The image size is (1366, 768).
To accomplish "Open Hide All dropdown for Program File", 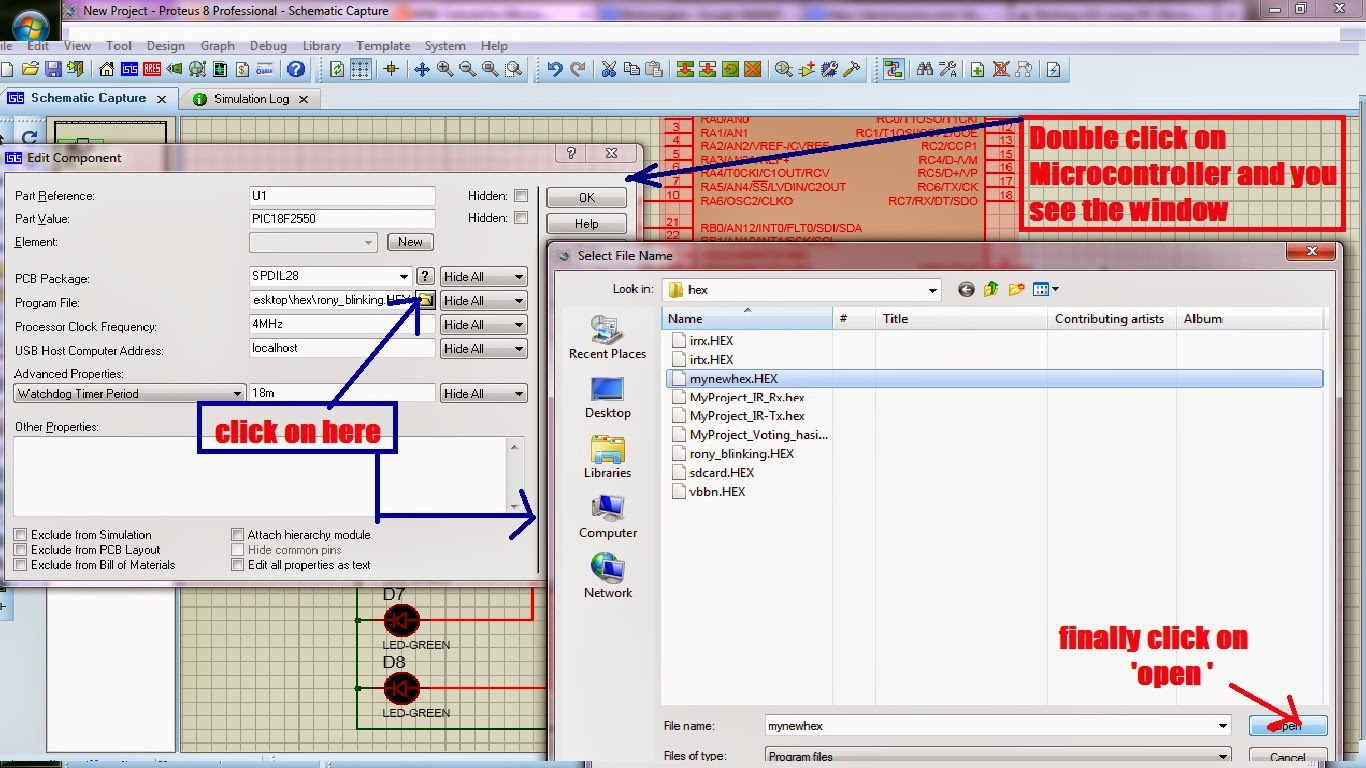I will (484, 301).
